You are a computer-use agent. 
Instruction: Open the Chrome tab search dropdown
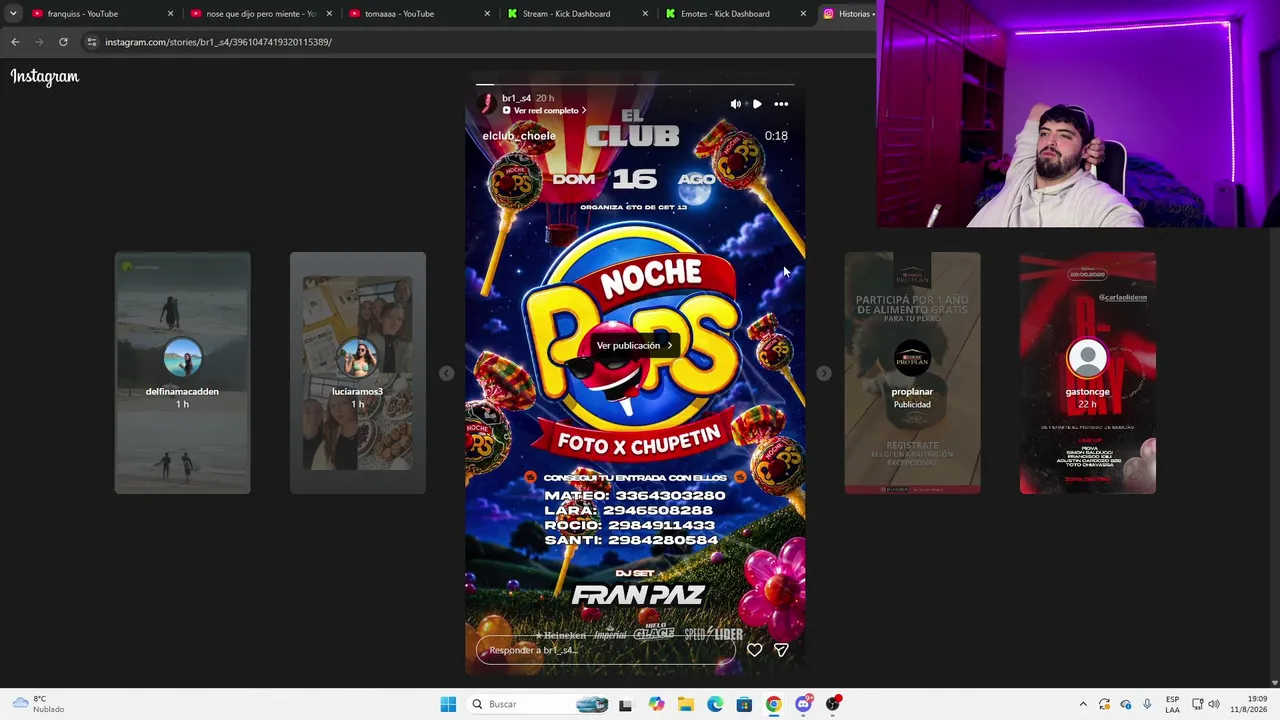(x=13, y=14)
